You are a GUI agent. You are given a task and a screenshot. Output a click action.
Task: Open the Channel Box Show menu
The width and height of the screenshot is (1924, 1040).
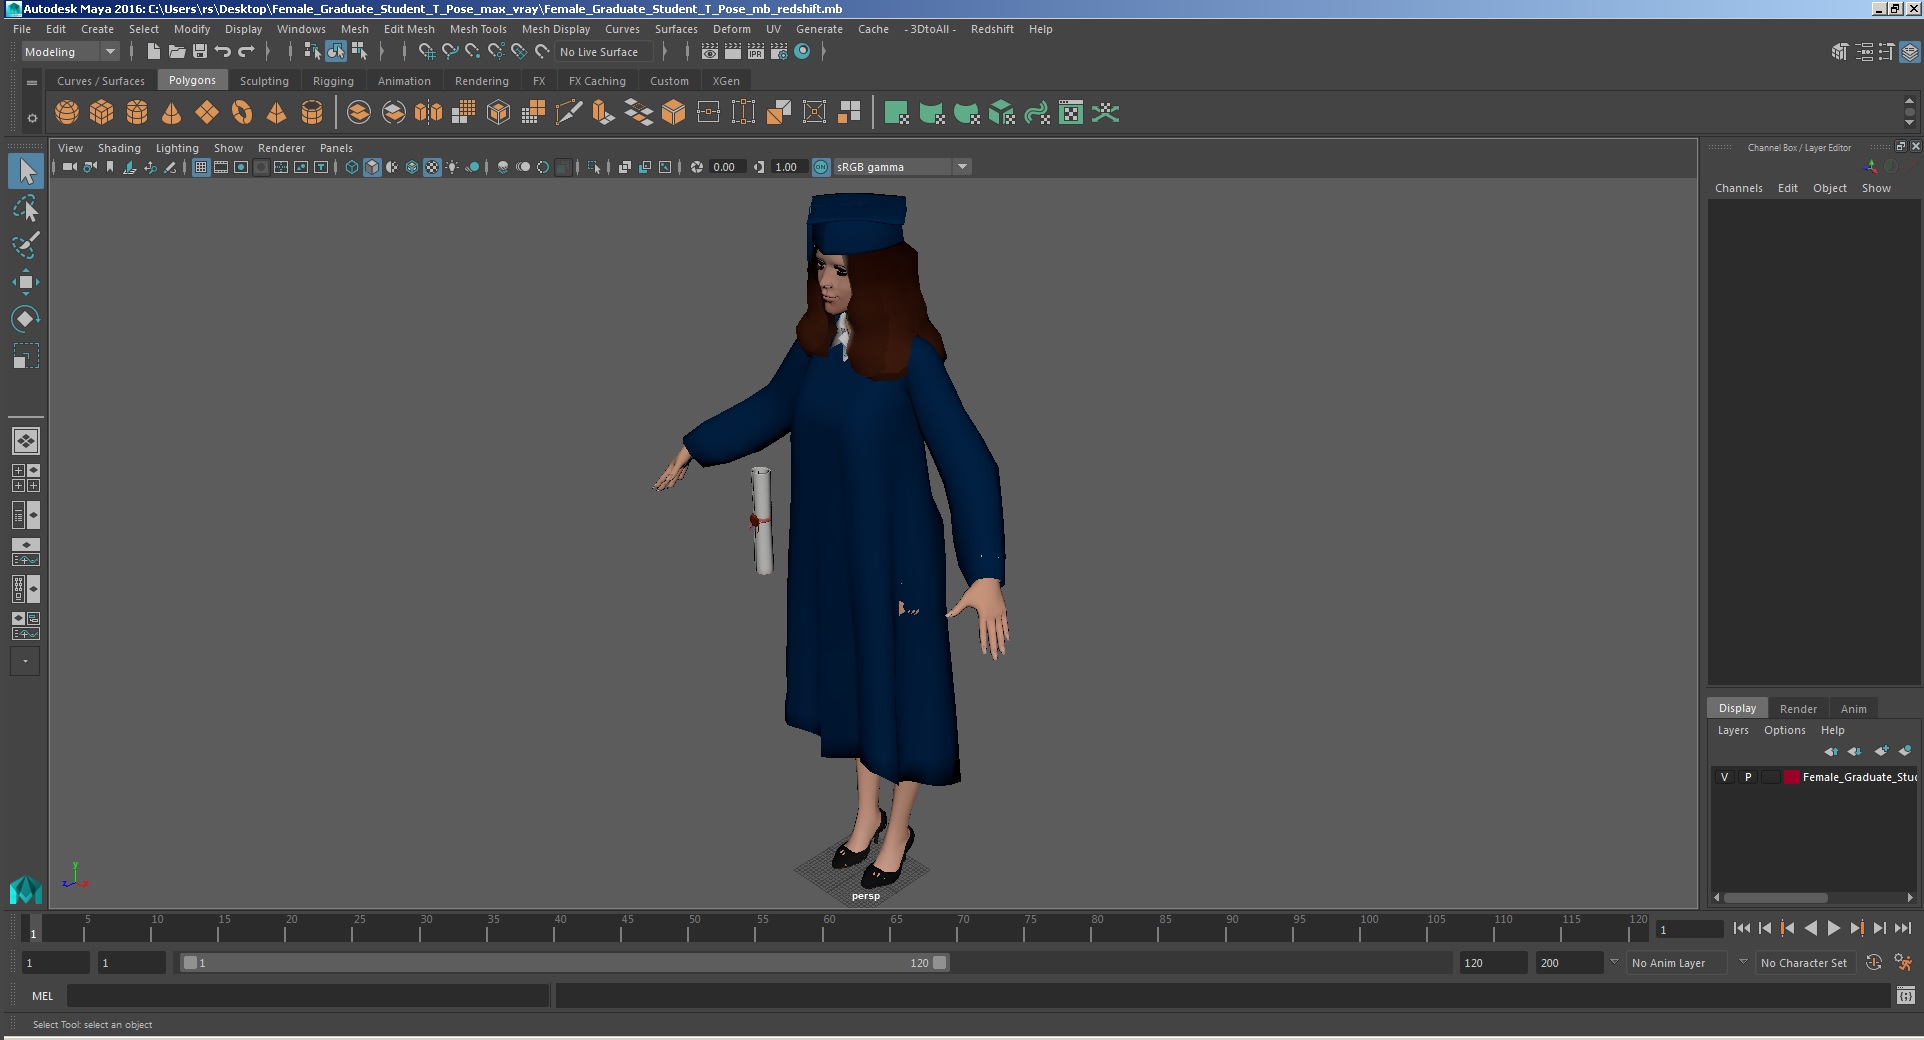(x=1876, y=188)
